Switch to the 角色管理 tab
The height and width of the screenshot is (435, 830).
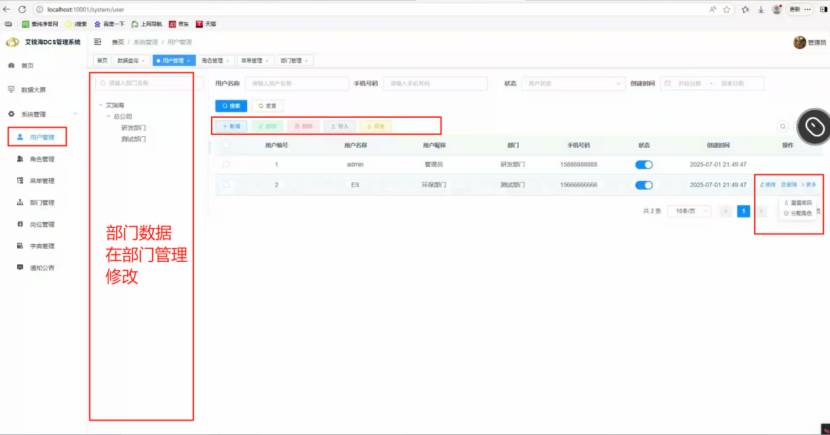pos(215,61)
